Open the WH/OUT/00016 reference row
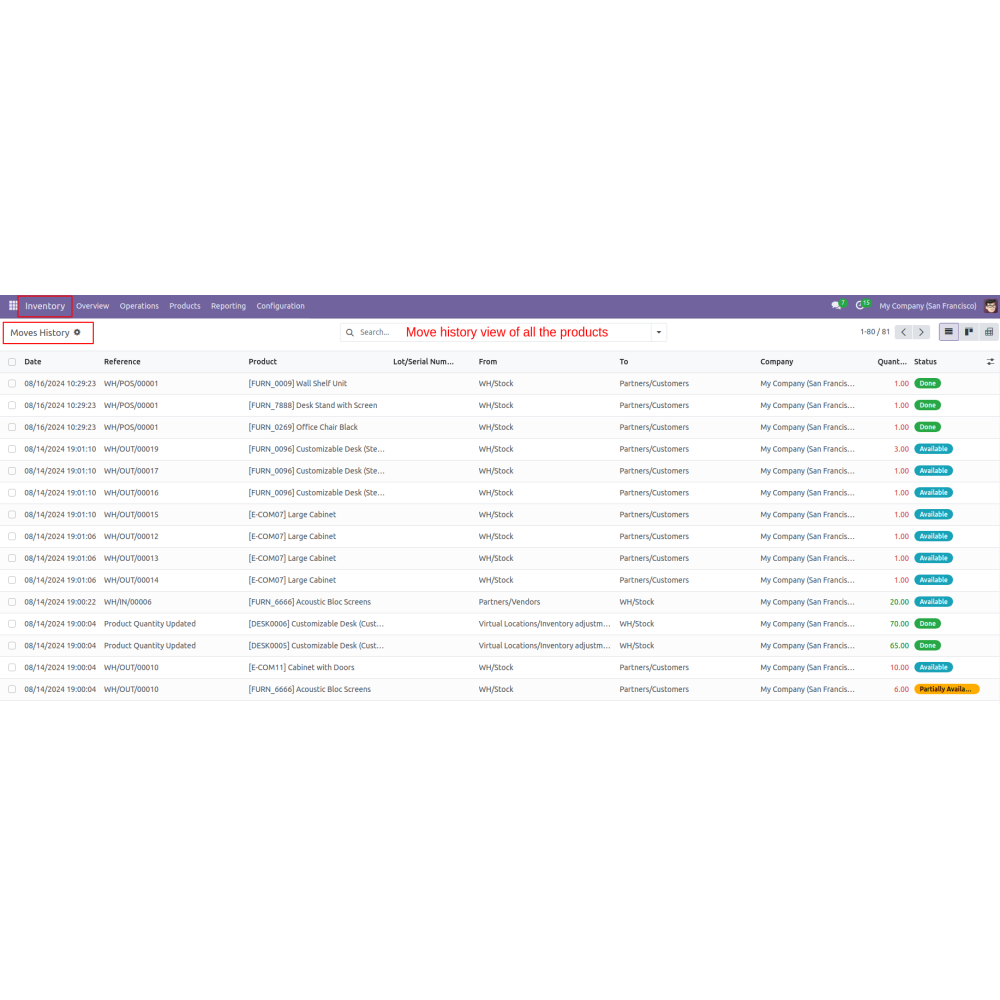The height and width of the screenshot is (1000, 1000). tap(131, 492)
